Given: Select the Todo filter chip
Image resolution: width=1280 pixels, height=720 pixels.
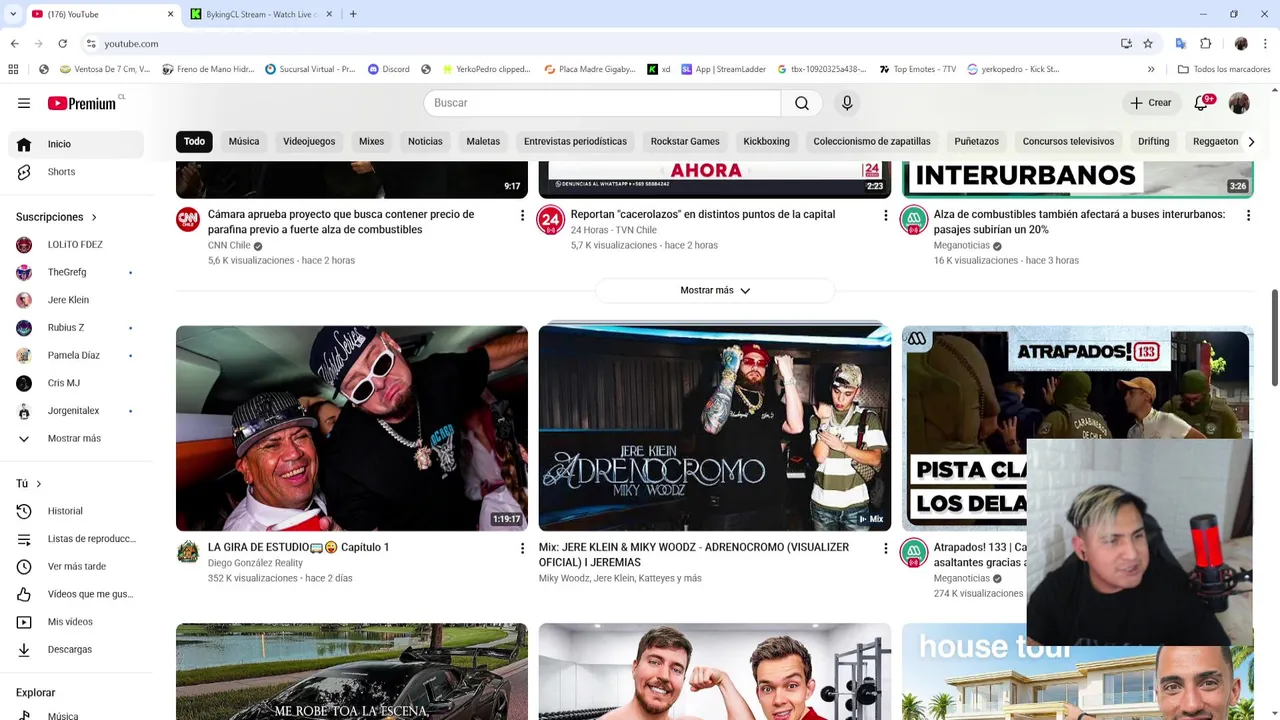Looking at the screenshot, I should coord(194,141).
